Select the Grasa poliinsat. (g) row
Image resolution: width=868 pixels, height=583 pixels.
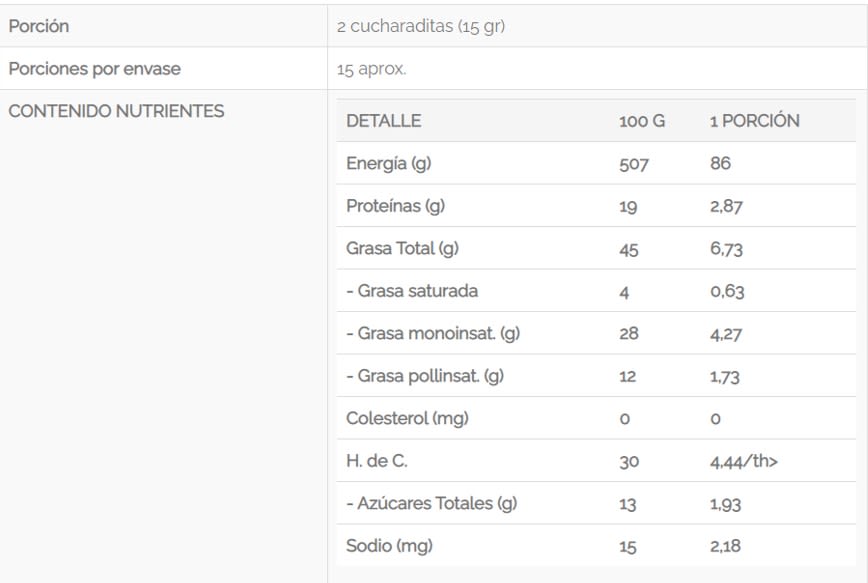pos(425,376)
